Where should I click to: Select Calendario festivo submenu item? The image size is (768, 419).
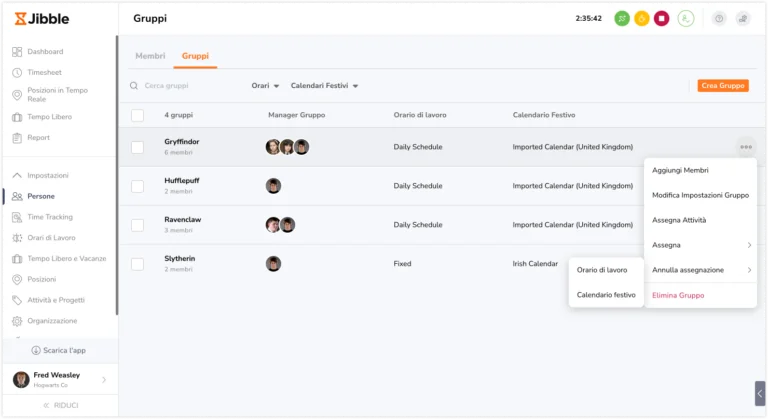point(606,295)
